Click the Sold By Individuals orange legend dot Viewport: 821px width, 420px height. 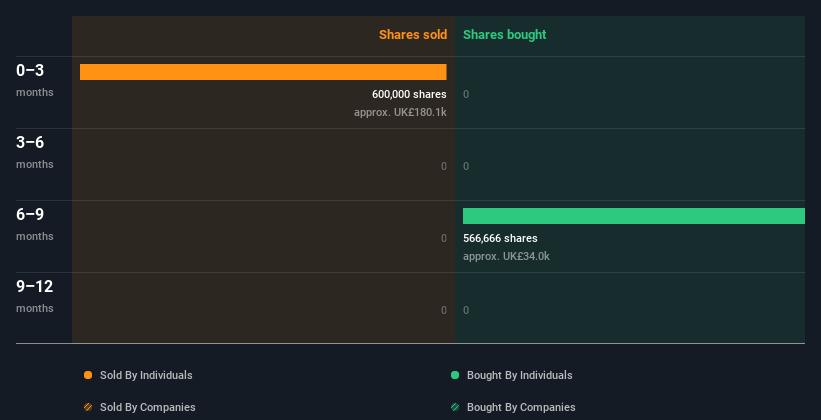tap(88, 375)
